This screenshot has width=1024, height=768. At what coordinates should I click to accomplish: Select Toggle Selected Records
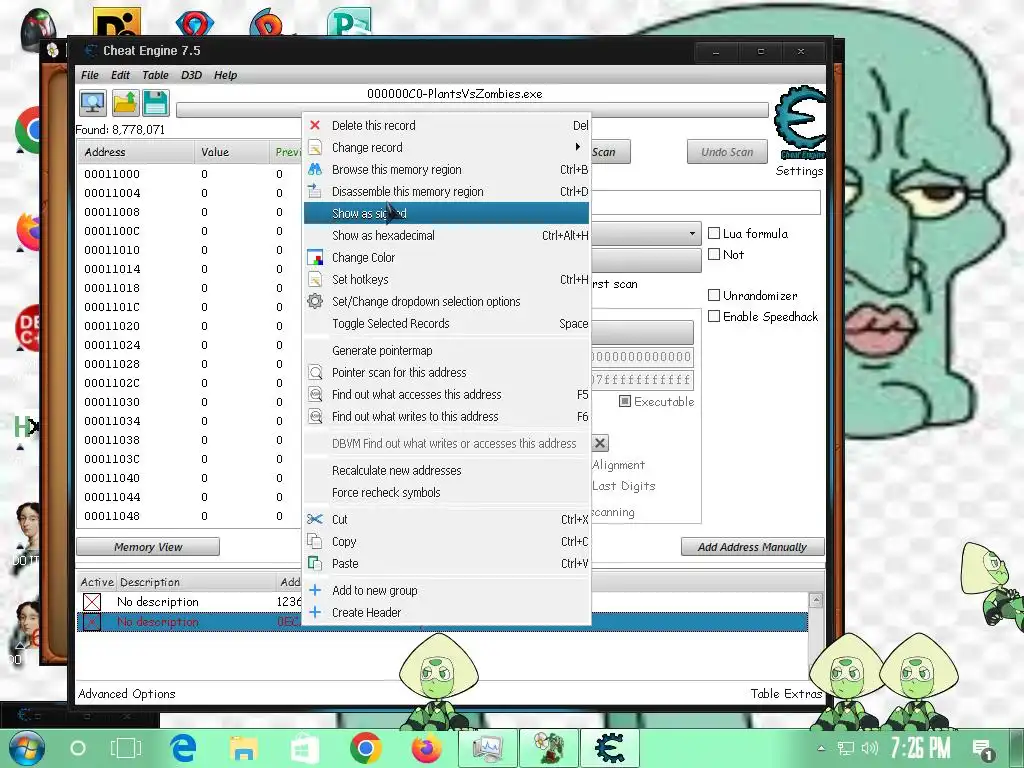[x=447, y=323]
